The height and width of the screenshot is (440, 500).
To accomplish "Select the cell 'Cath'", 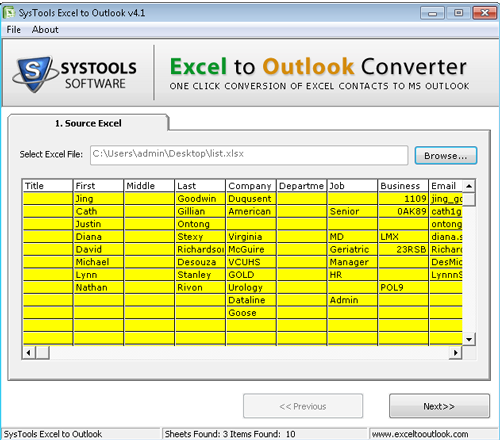I will tap(98, 211).
